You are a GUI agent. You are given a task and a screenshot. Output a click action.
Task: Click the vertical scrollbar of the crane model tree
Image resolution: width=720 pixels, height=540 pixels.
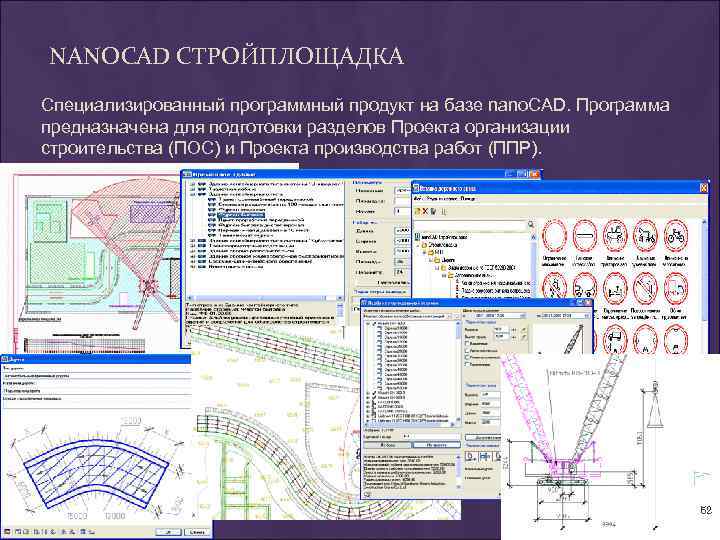click(458, 373)
